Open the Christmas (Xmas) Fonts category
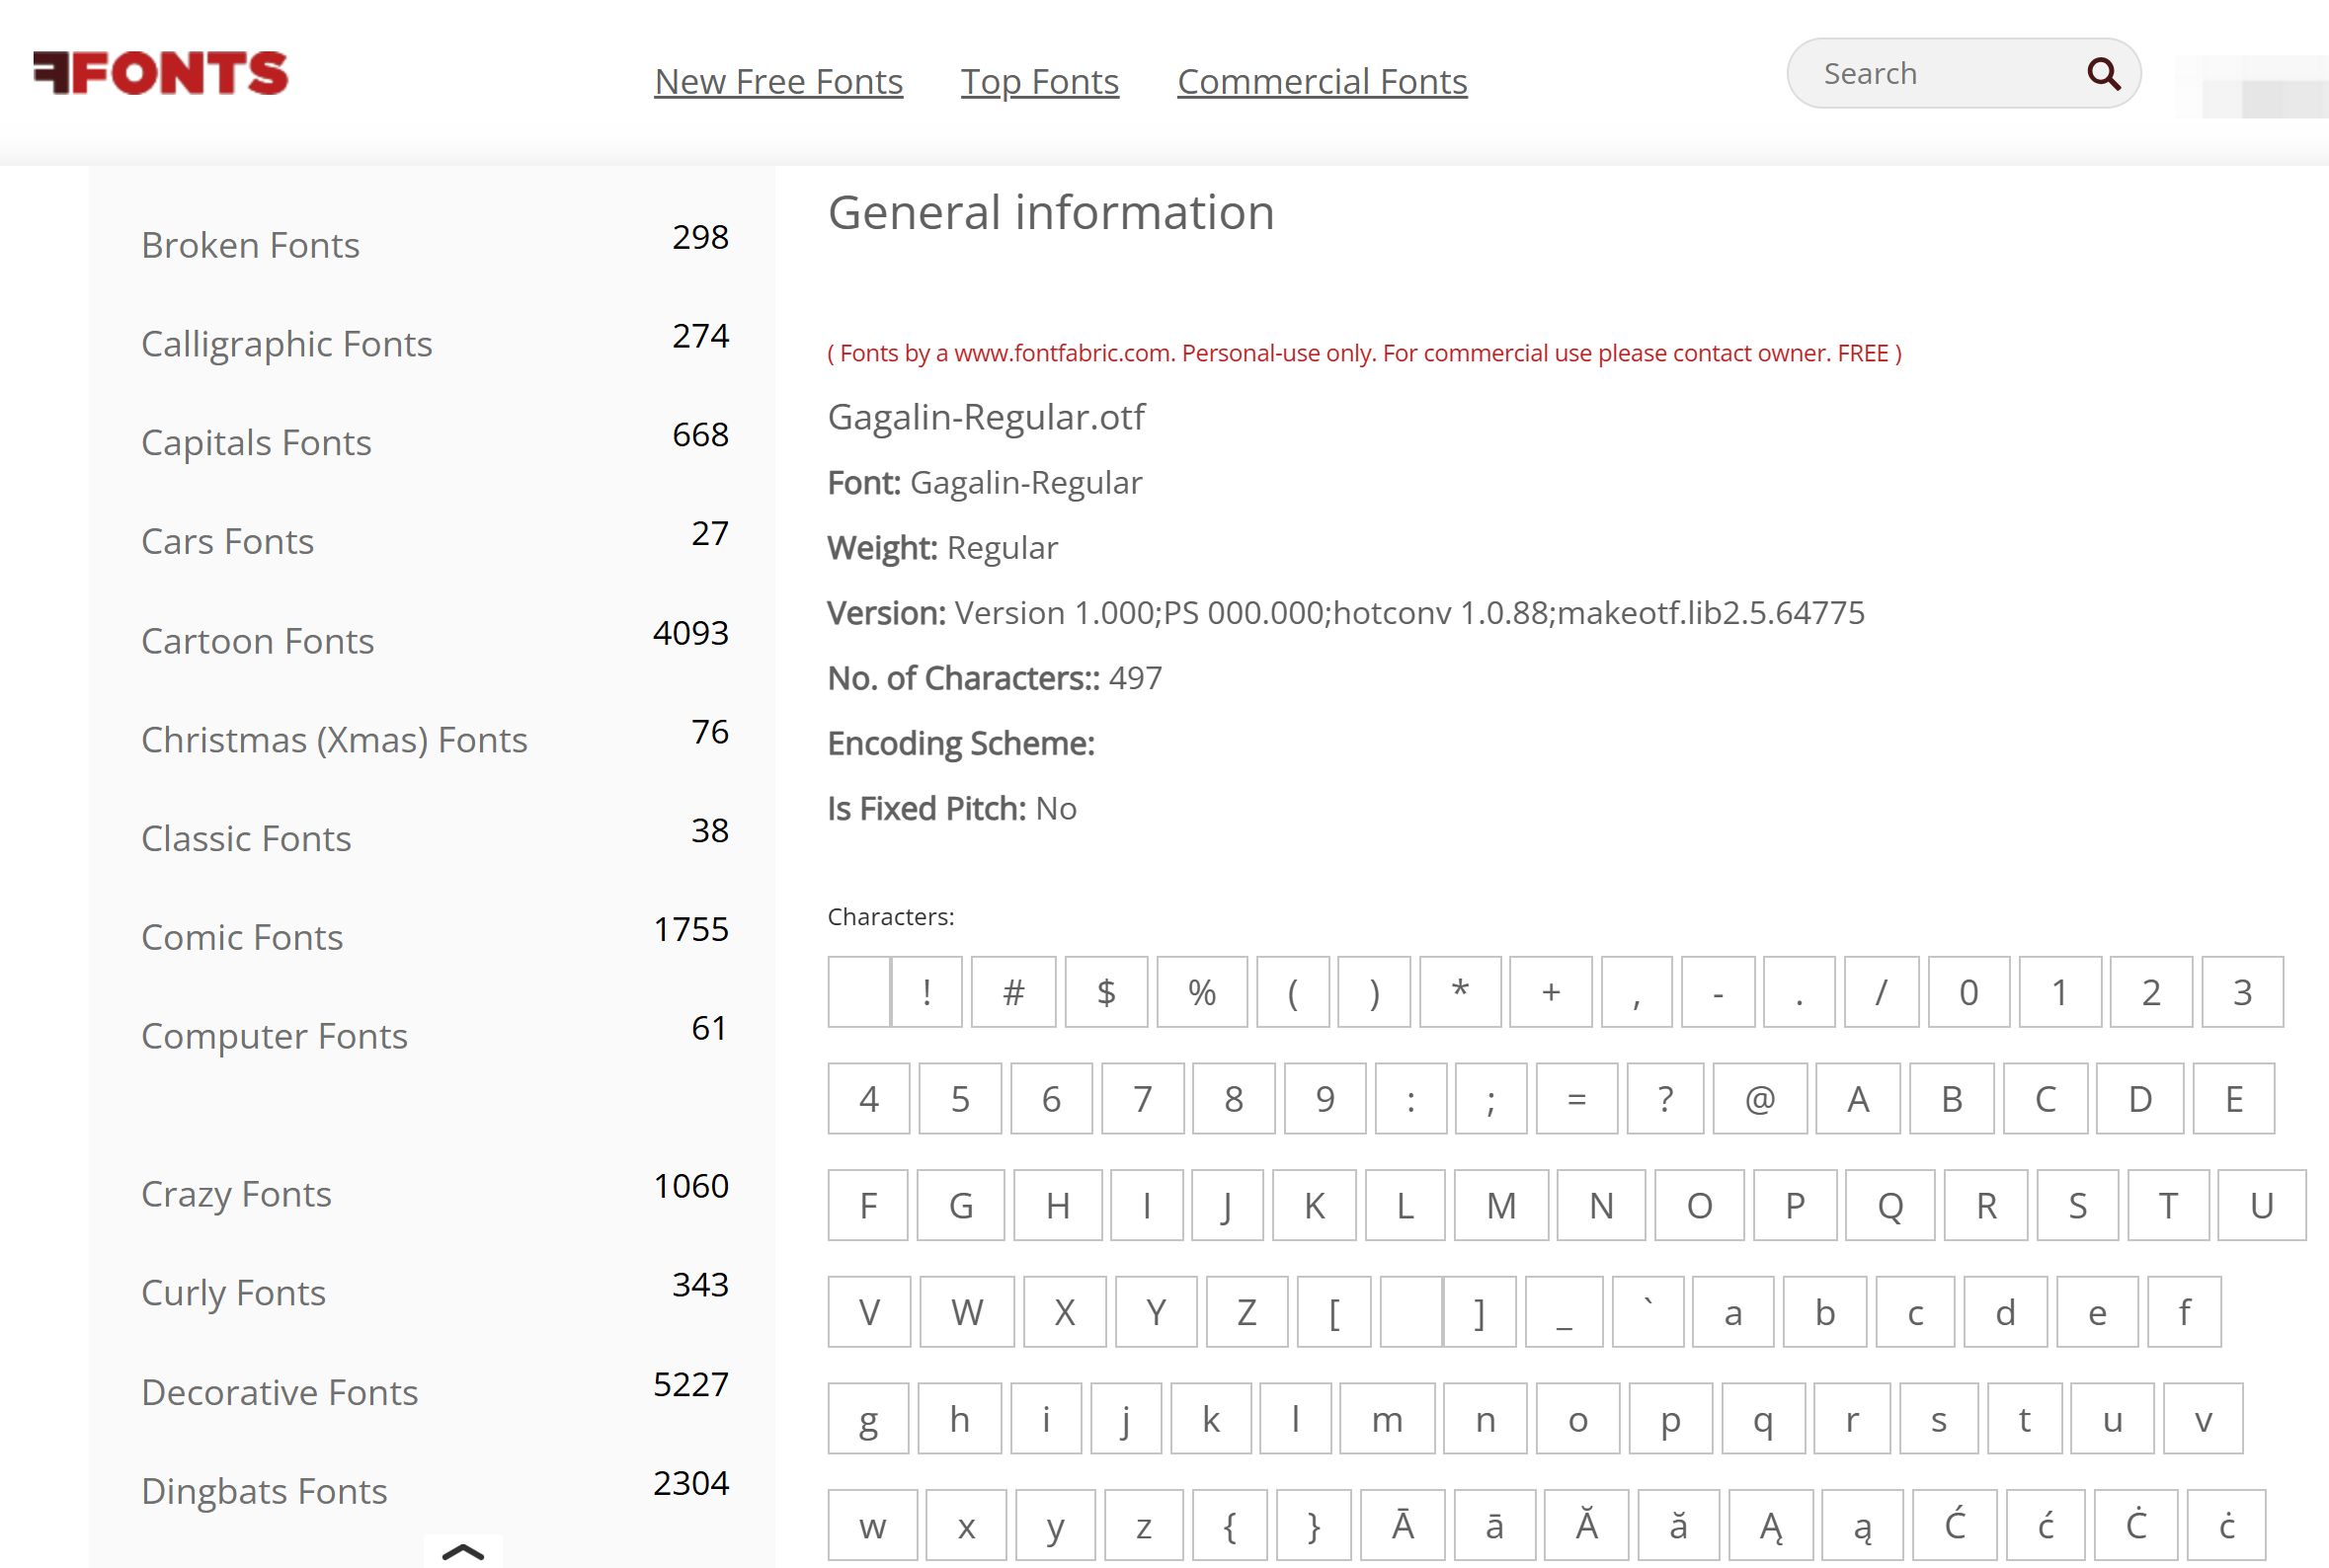 [335, 740]
